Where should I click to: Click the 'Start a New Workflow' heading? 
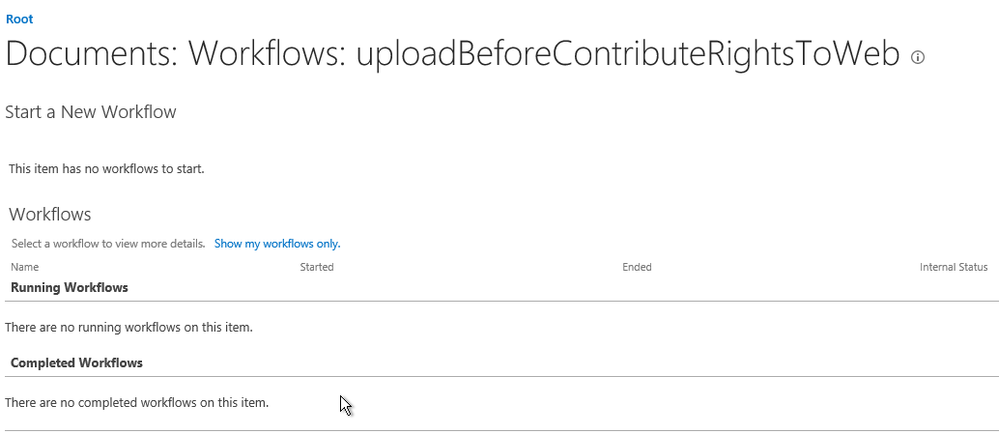point(91,112)
